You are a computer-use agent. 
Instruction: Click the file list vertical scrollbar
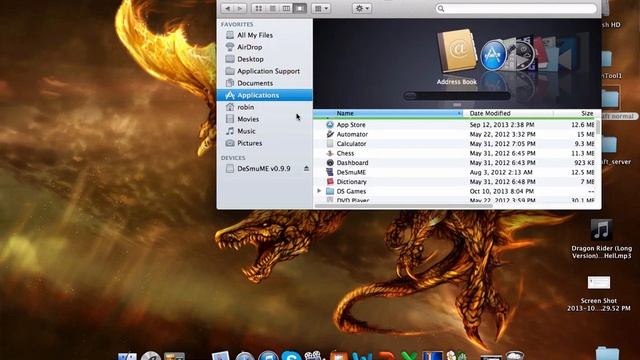(x=598, y=127)
